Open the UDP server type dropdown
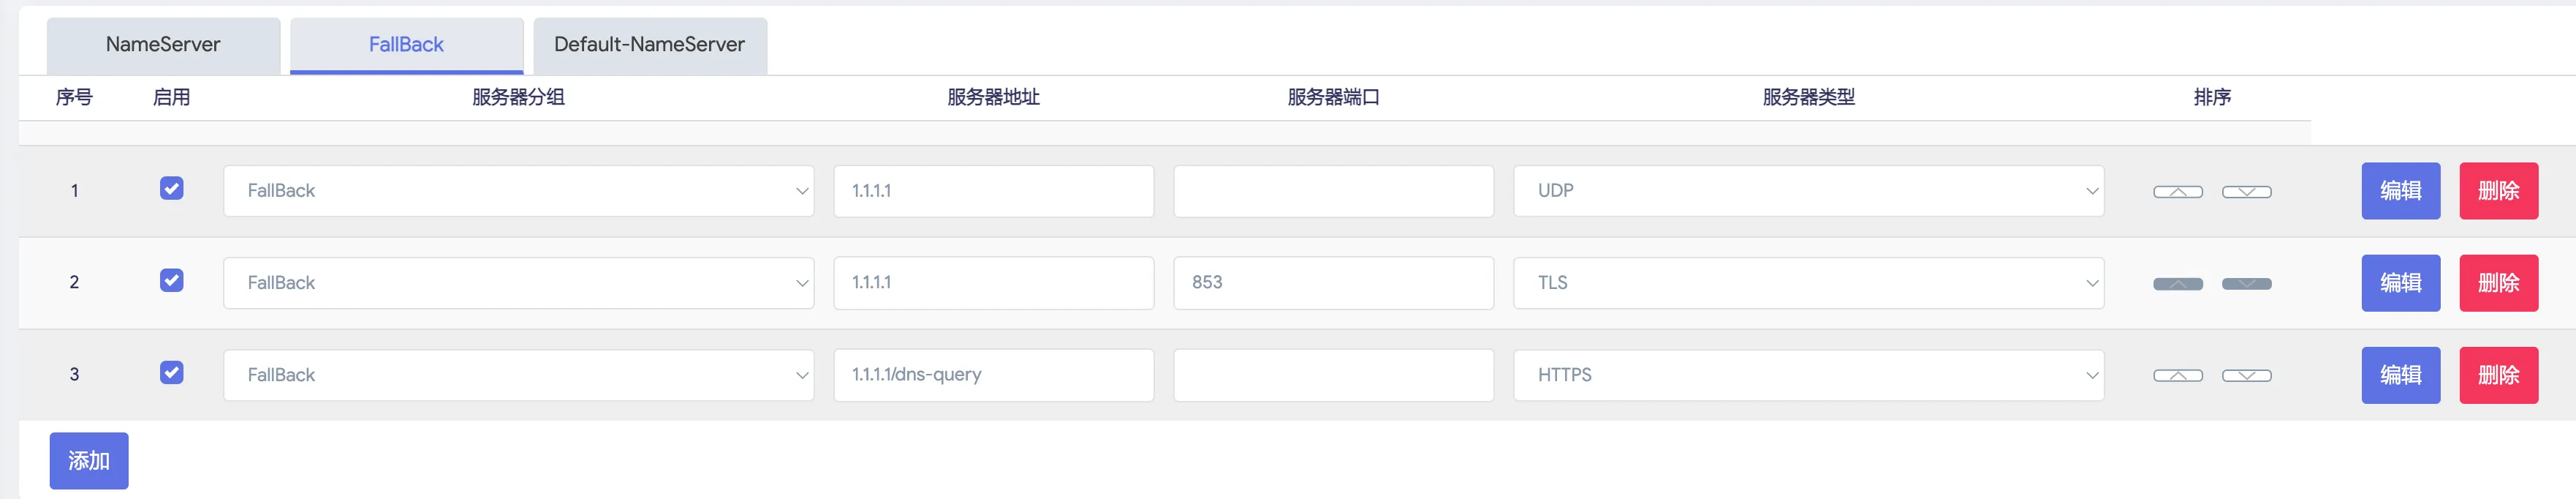 [x=1807, y=191]
